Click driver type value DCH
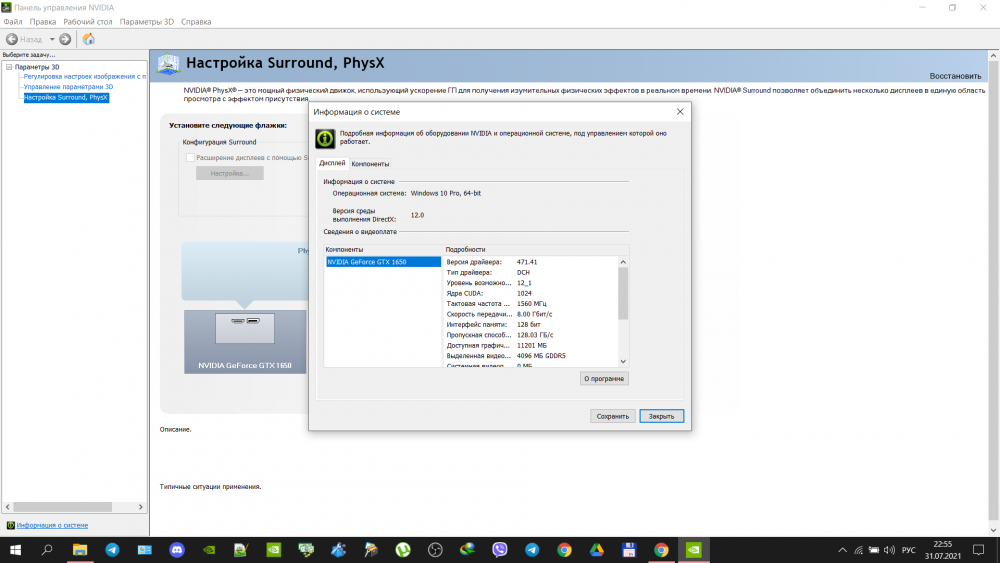Viewport: 1000px width, 563px height. coord(524,273)
